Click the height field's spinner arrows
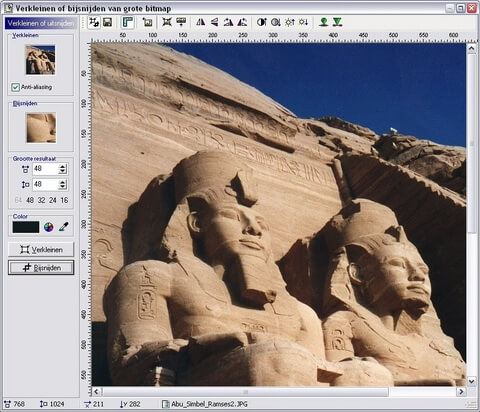 [63, 184]
